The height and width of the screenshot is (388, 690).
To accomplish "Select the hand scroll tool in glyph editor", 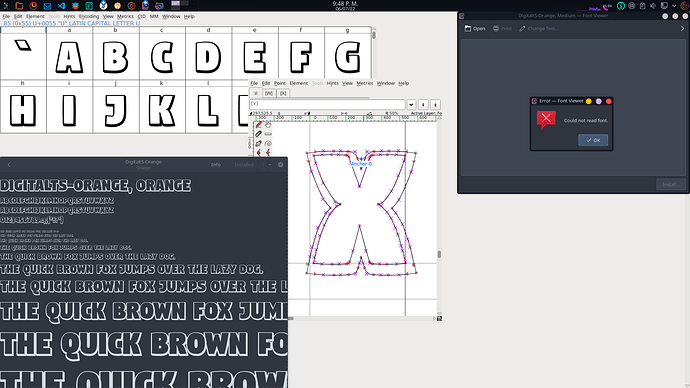I will pos(268,125).
